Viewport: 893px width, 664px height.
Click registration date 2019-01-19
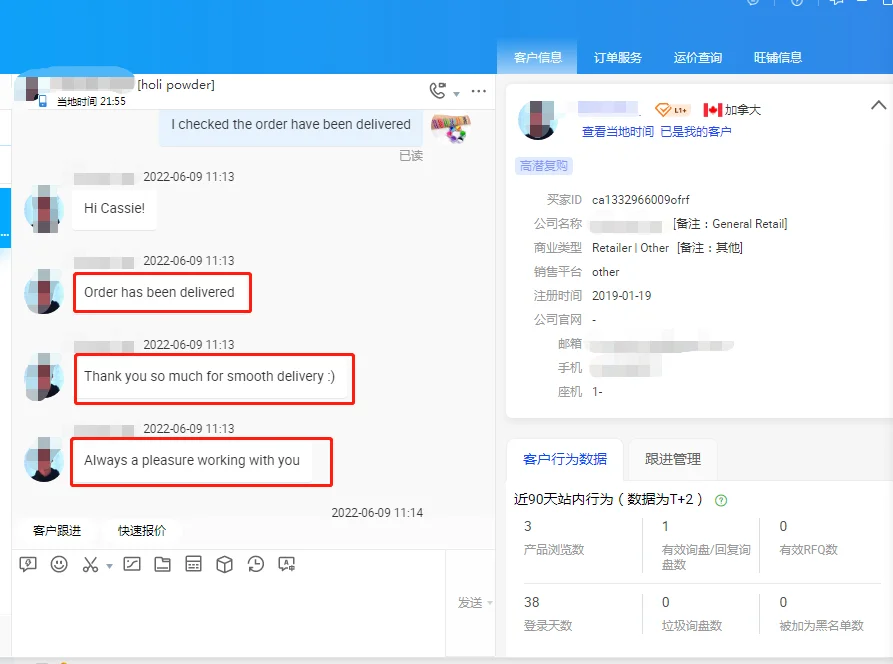click(x=621, y=296)
